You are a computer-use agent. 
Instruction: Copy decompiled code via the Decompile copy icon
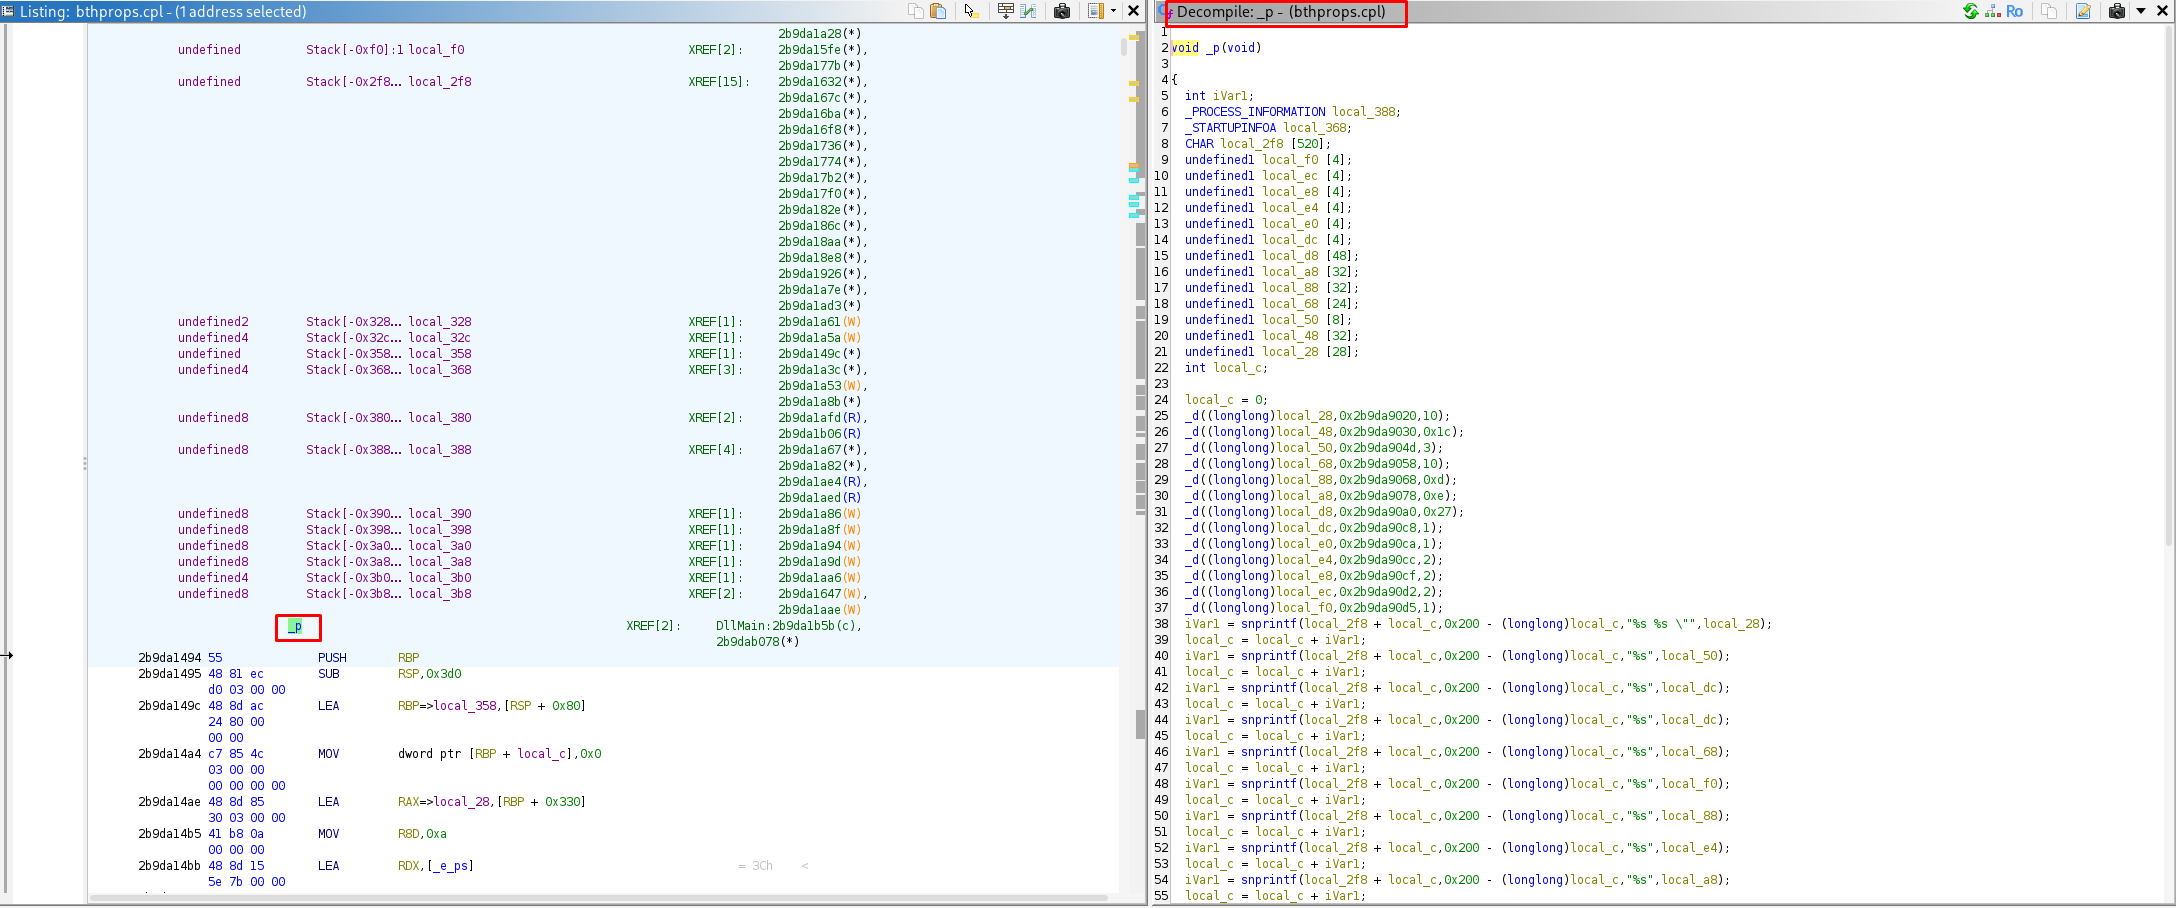click(x=2049, y=10)
